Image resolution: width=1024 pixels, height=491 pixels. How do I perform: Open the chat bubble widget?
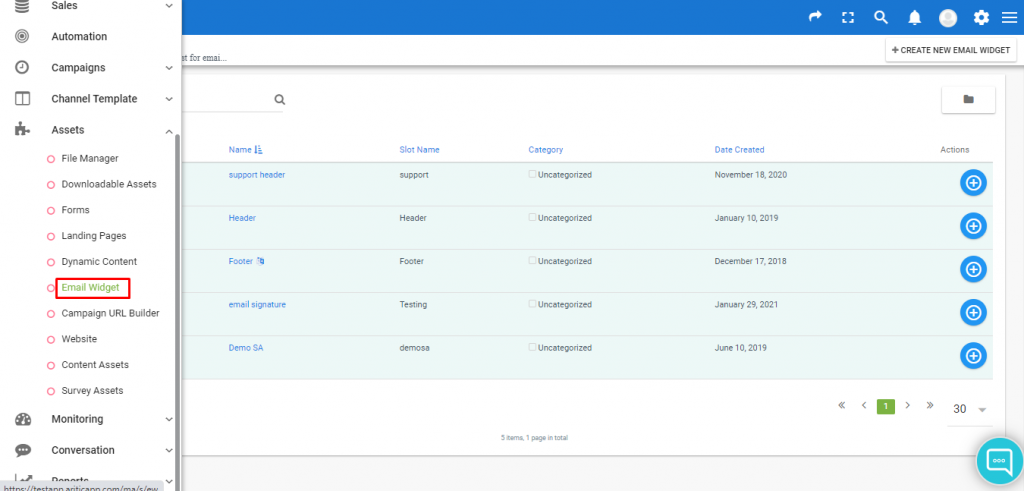coord(999,460)
